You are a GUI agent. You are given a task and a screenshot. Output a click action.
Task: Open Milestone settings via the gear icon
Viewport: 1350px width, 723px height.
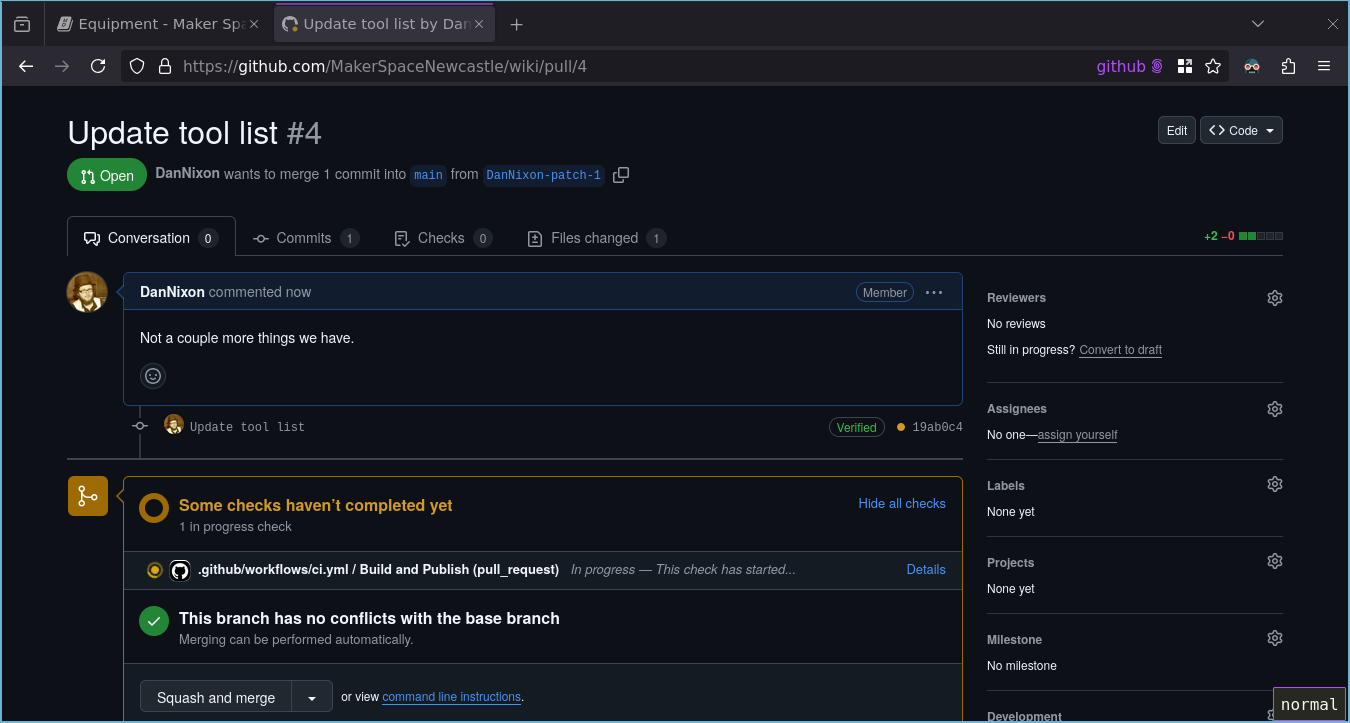(1274, 637)
